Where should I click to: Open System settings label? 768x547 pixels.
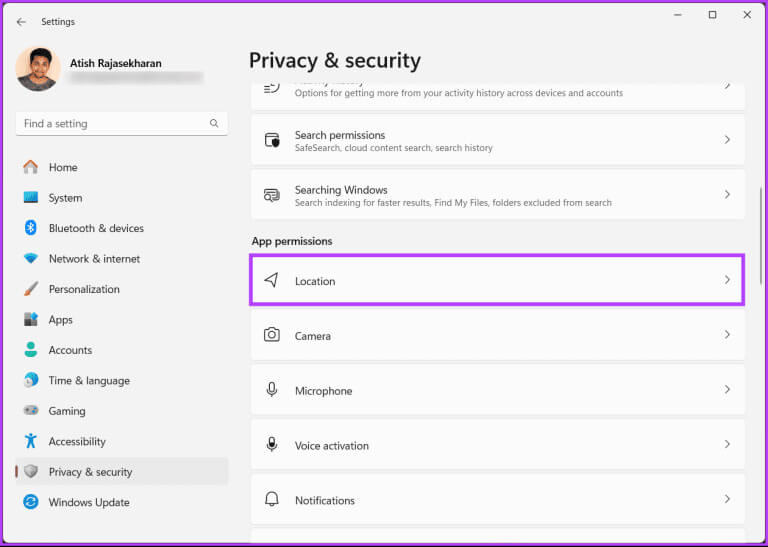[65, 198]
